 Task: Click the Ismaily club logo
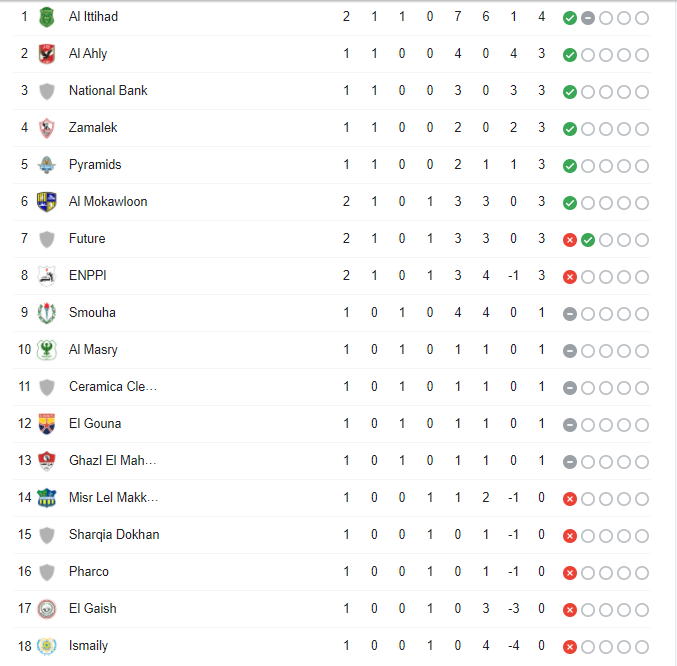click(x=47, y=646)
